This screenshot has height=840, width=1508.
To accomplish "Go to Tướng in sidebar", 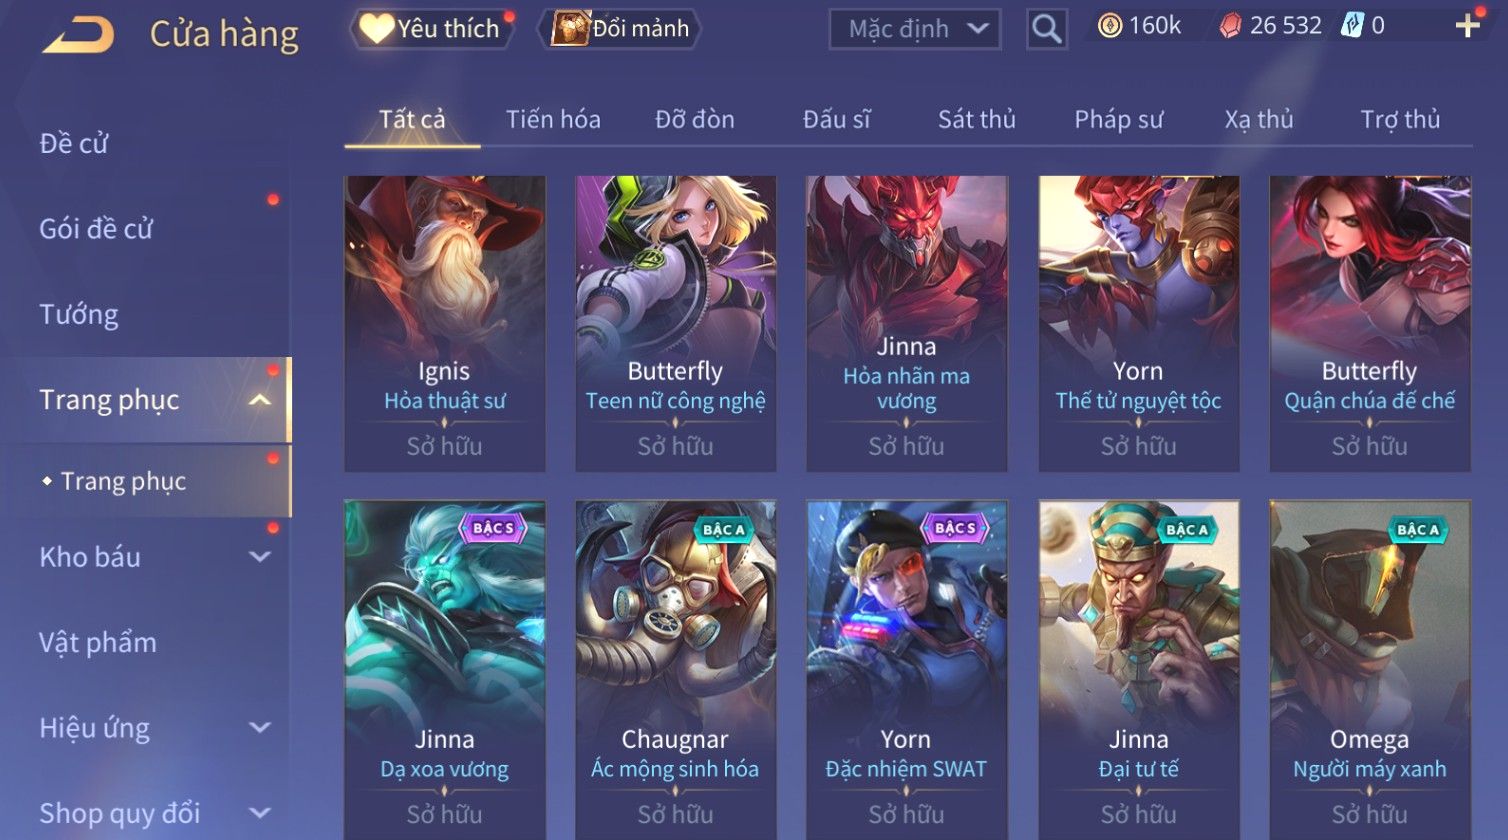I will [x=79, y=314].
